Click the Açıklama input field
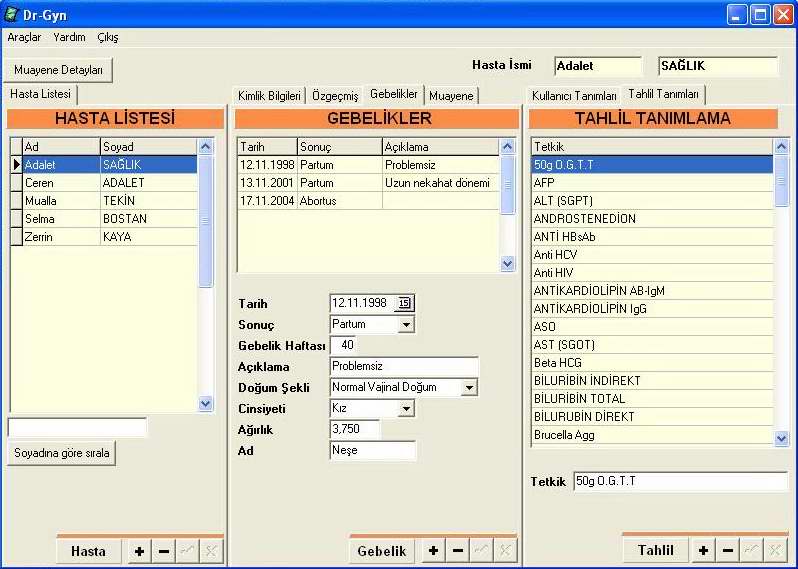The width and height of the screenshot is (798, 569). (x=404, y=367)
